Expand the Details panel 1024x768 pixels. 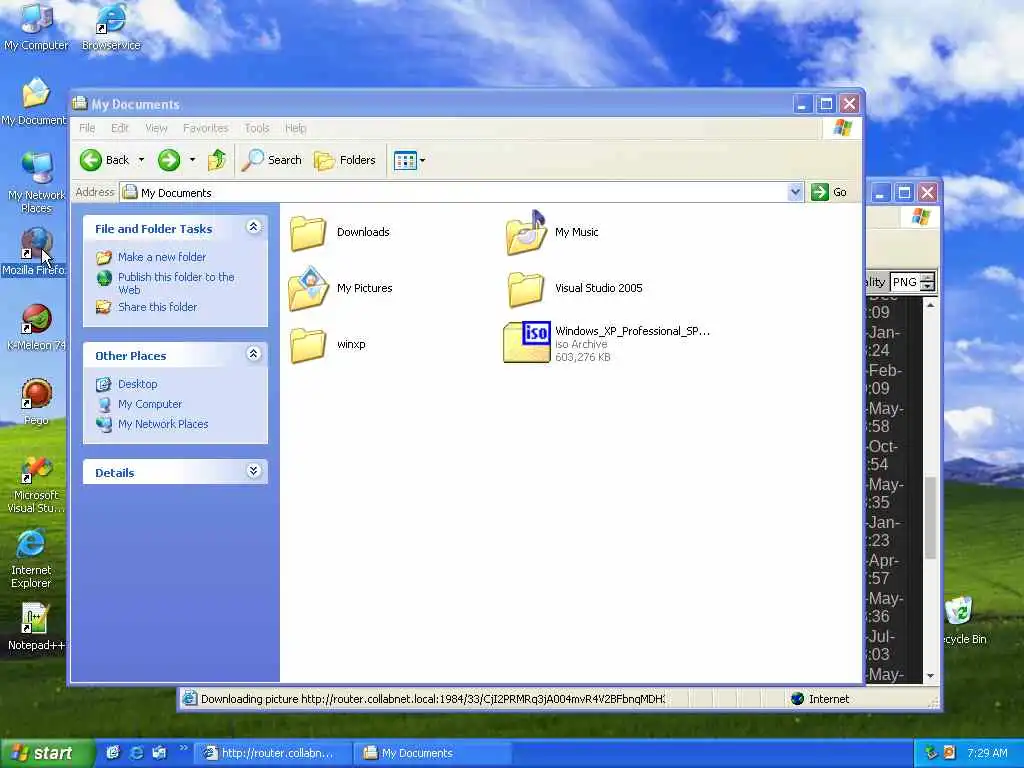coord(253,470)
